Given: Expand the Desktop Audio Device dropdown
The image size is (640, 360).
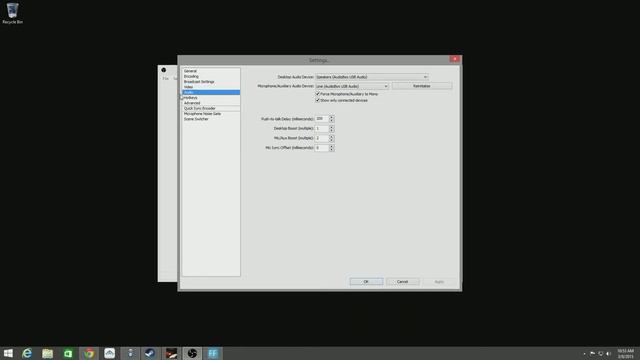Looking at the screenshot, I should pos(371,77).
